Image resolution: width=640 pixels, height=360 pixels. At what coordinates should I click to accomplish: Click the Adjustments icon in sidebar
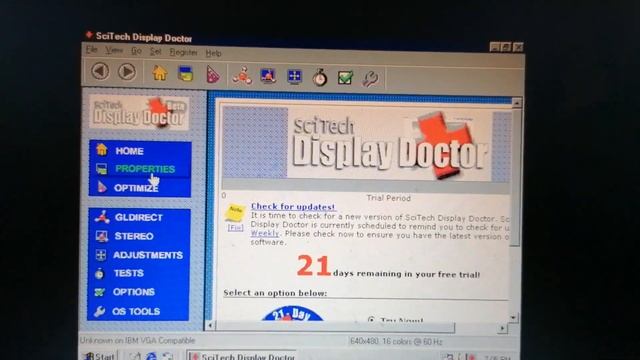(x=101, y=255)
